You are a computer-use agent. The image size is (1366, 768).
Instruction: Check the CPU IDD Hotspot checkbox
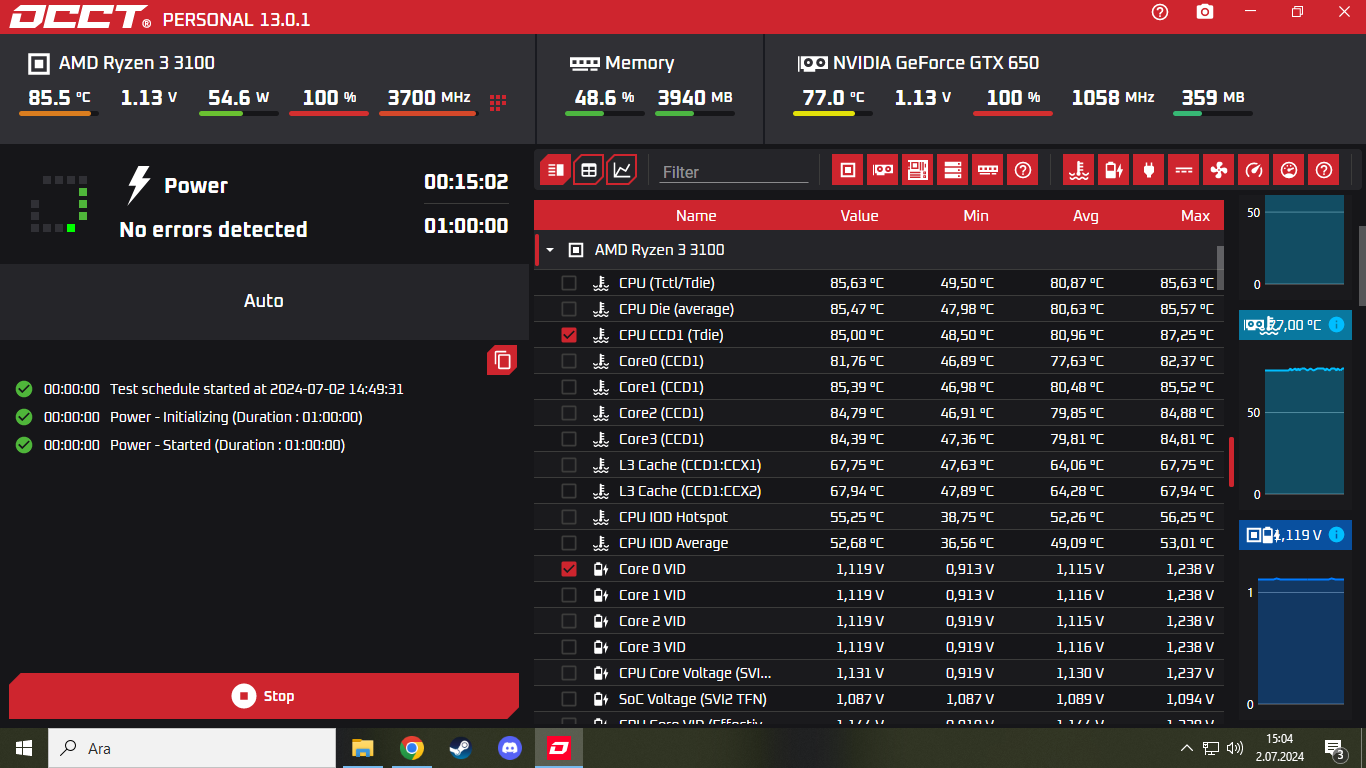pos(569,517)
